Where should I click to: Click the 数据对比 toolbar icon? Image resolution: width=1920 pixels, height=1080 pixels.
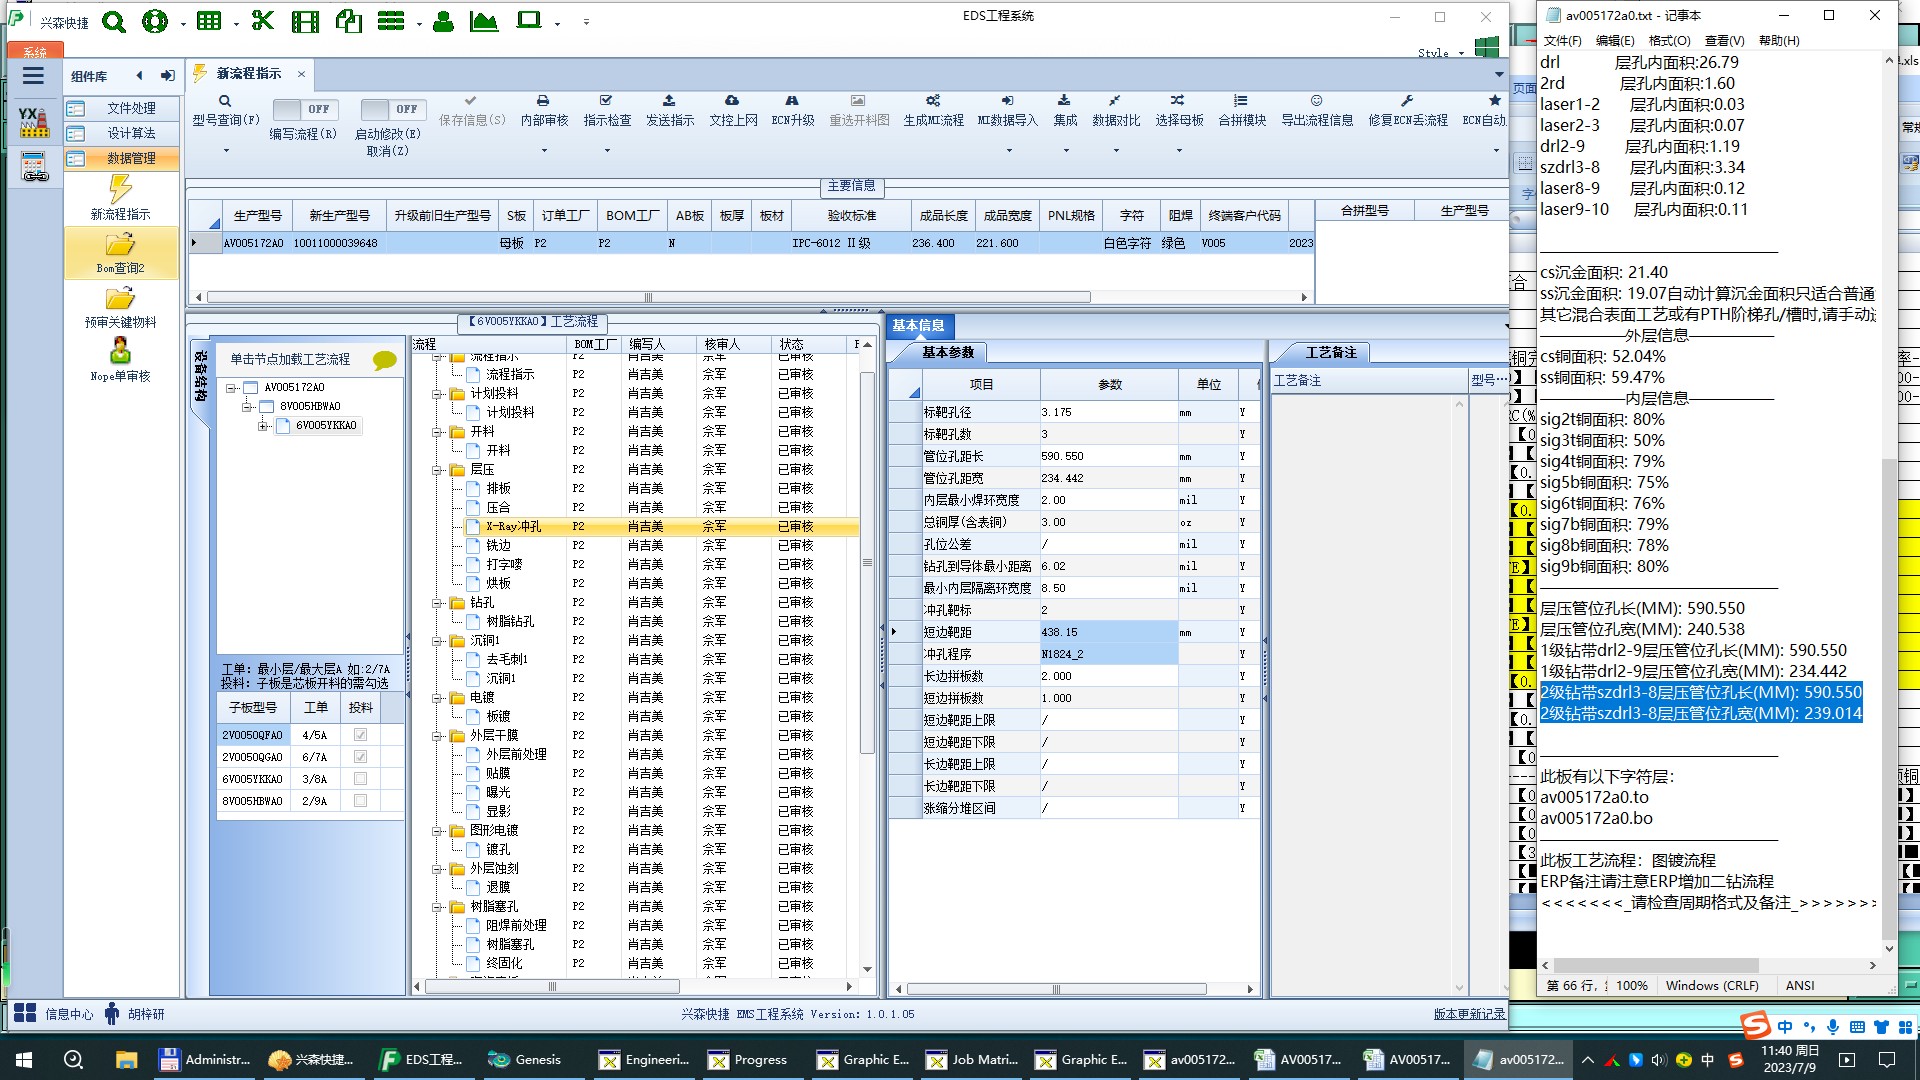[1115, 101]
